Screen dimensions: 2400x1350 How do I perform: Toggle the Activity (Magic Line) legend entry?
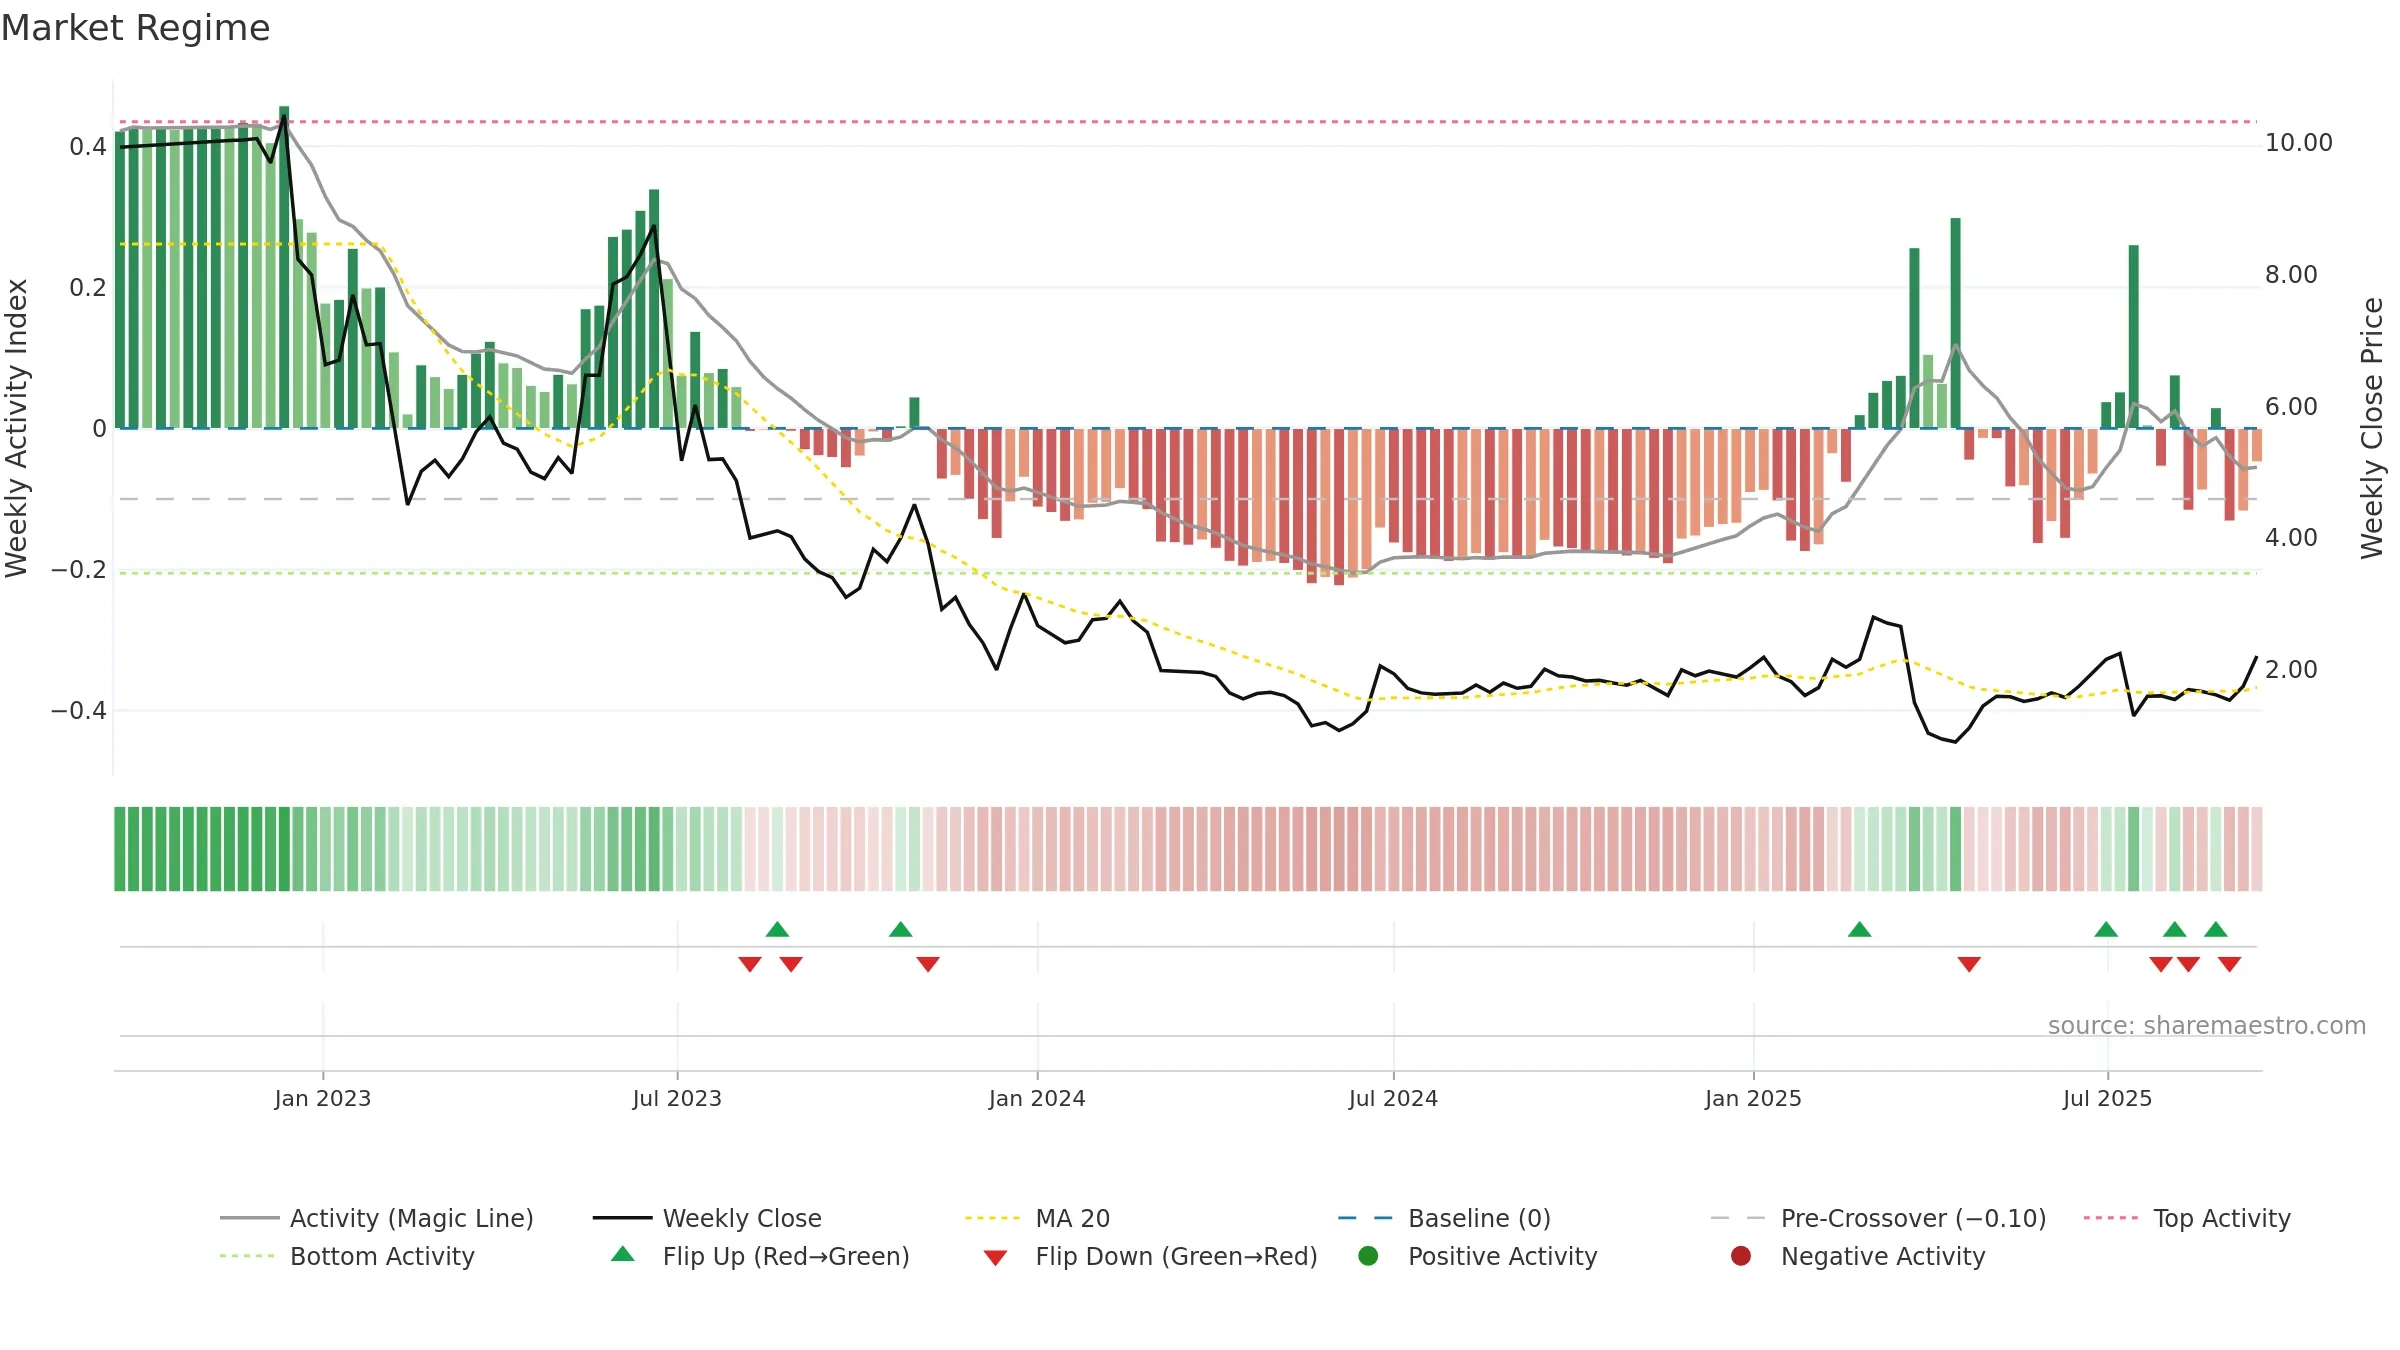pyautogui.click(x=377, y=1218)
